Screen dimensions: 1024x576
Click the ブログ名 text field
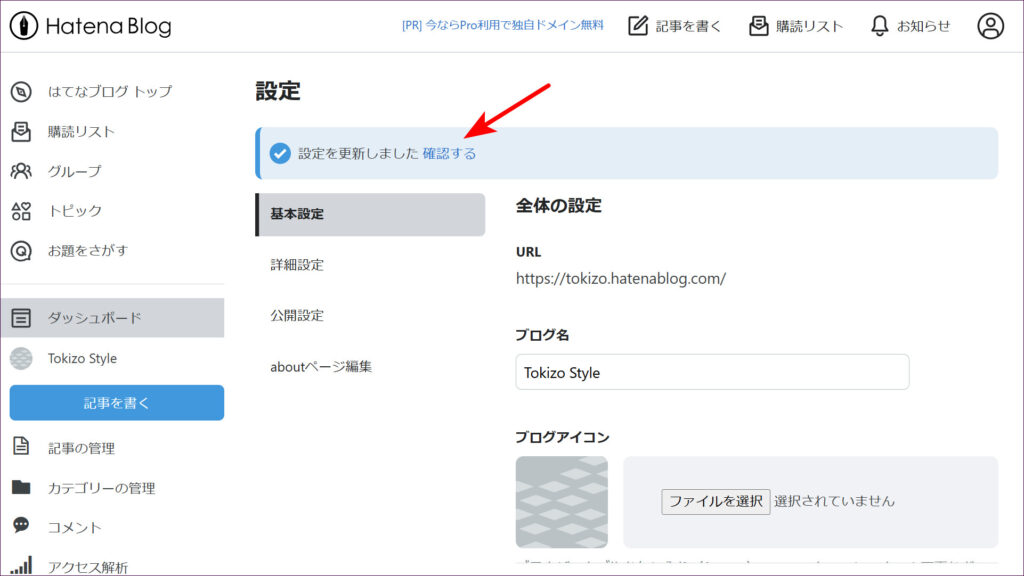[x=712, y=372]
